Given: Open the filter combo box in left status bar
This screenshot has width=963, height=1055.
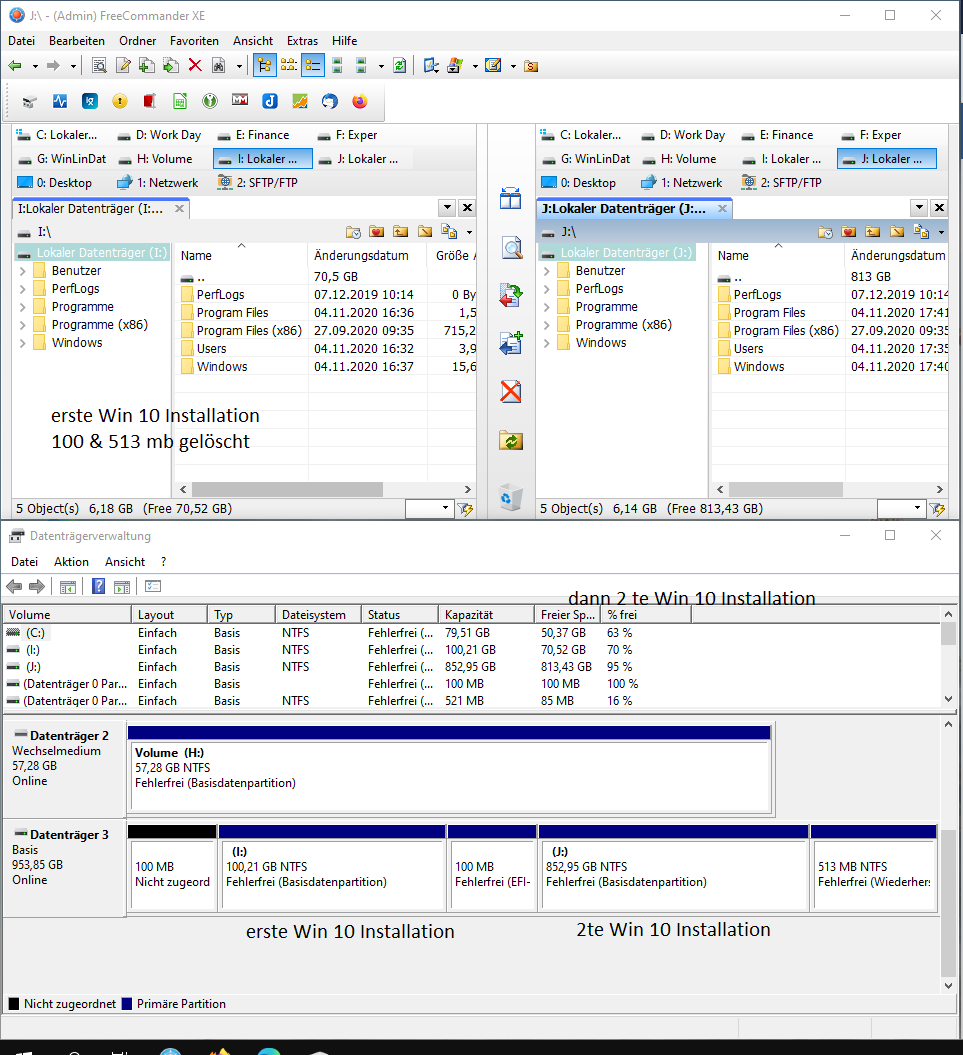Looking at the screenshot, I should tap(429, 509).
